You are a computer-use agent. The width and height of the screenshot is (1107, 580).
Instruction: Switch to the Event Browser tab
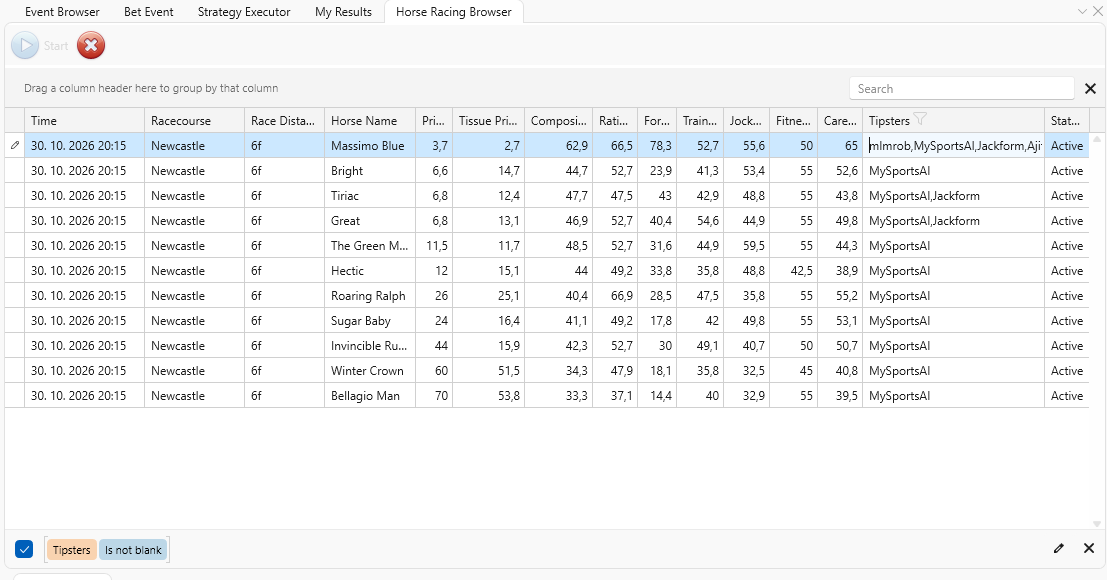[62, 12]
